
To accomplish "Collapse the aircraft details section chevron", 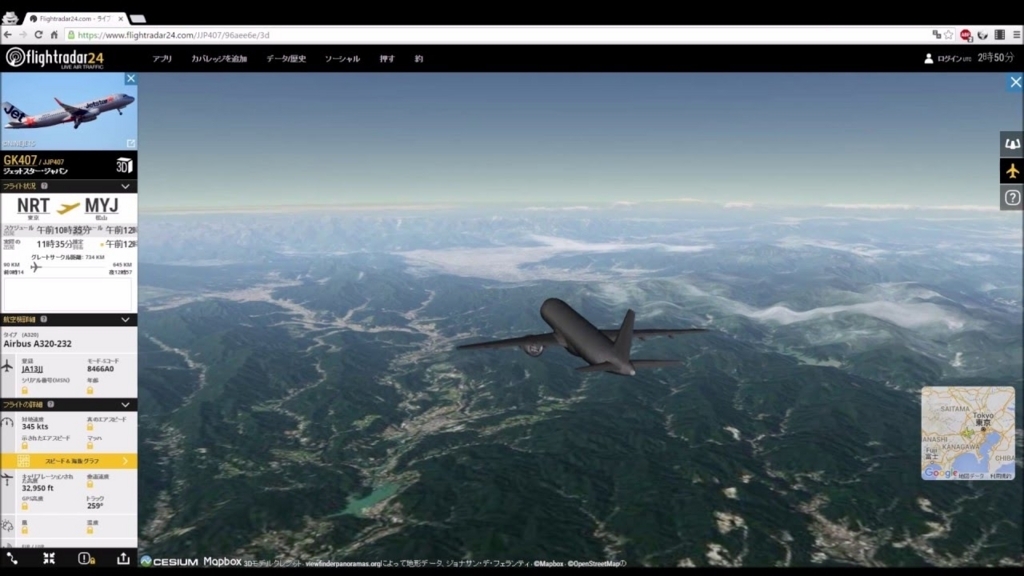I will point(125,320).
